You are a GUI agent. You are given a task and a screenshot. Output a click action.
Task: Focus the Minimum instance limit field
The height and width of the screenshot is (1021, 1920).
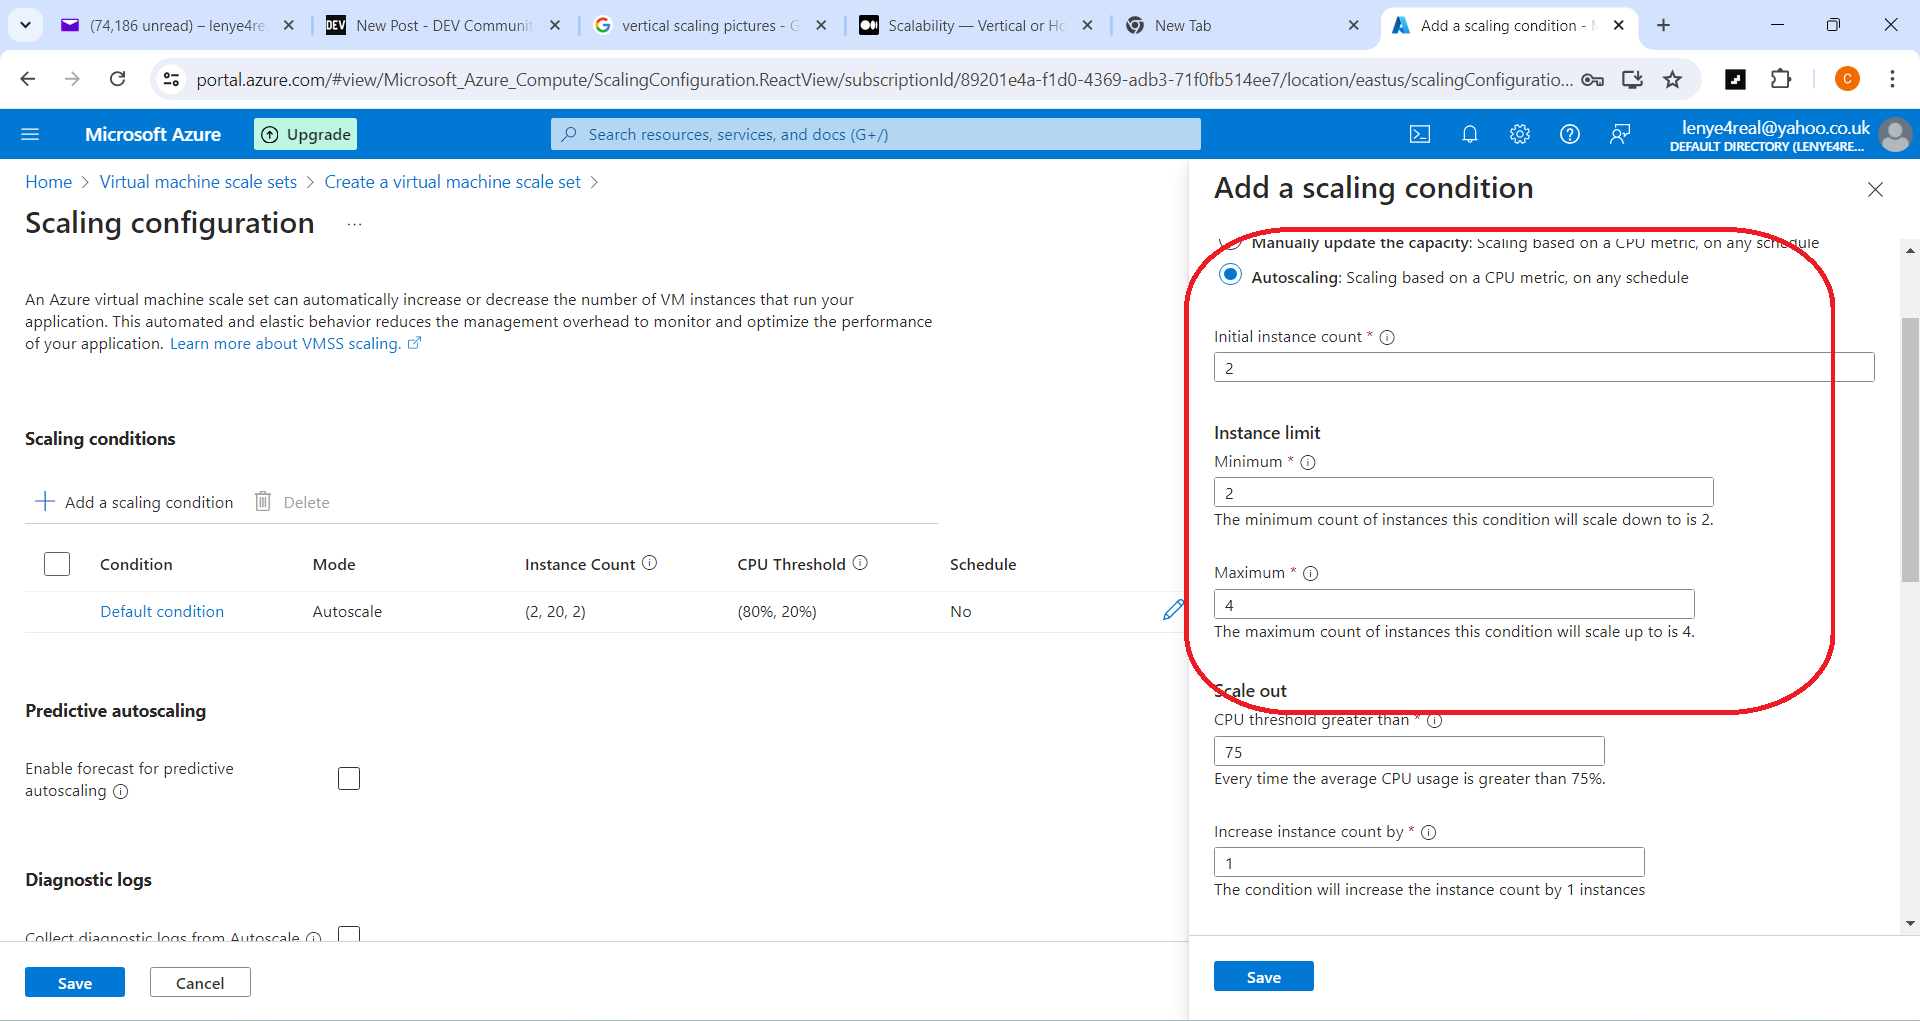[1464, 492]
